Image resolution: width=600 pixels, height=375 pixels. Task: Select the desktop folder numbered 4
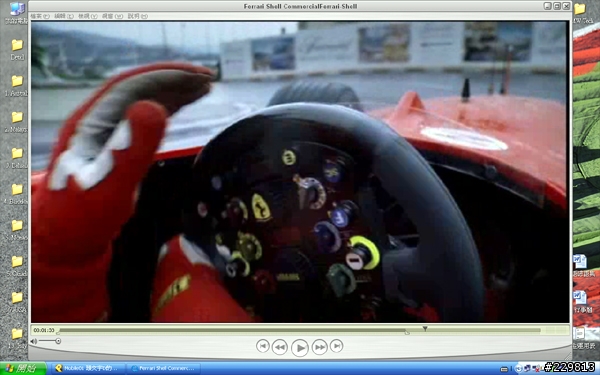[16, 194]
